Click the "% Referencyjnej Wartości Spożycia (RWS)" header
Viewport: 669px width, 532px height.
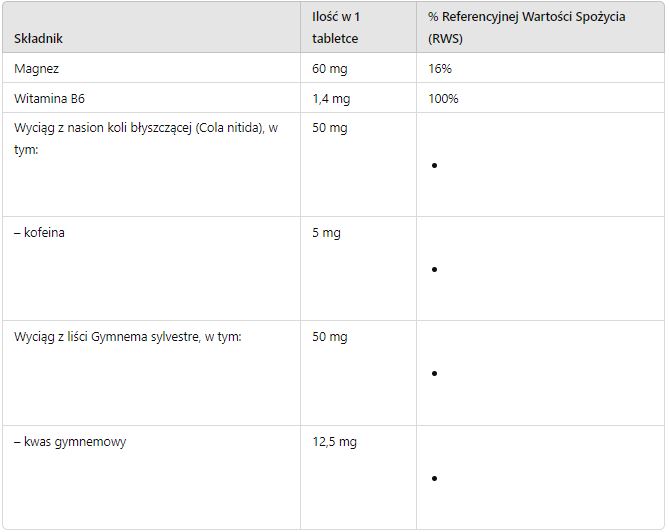pyautogui.click(x=526, y=28)
